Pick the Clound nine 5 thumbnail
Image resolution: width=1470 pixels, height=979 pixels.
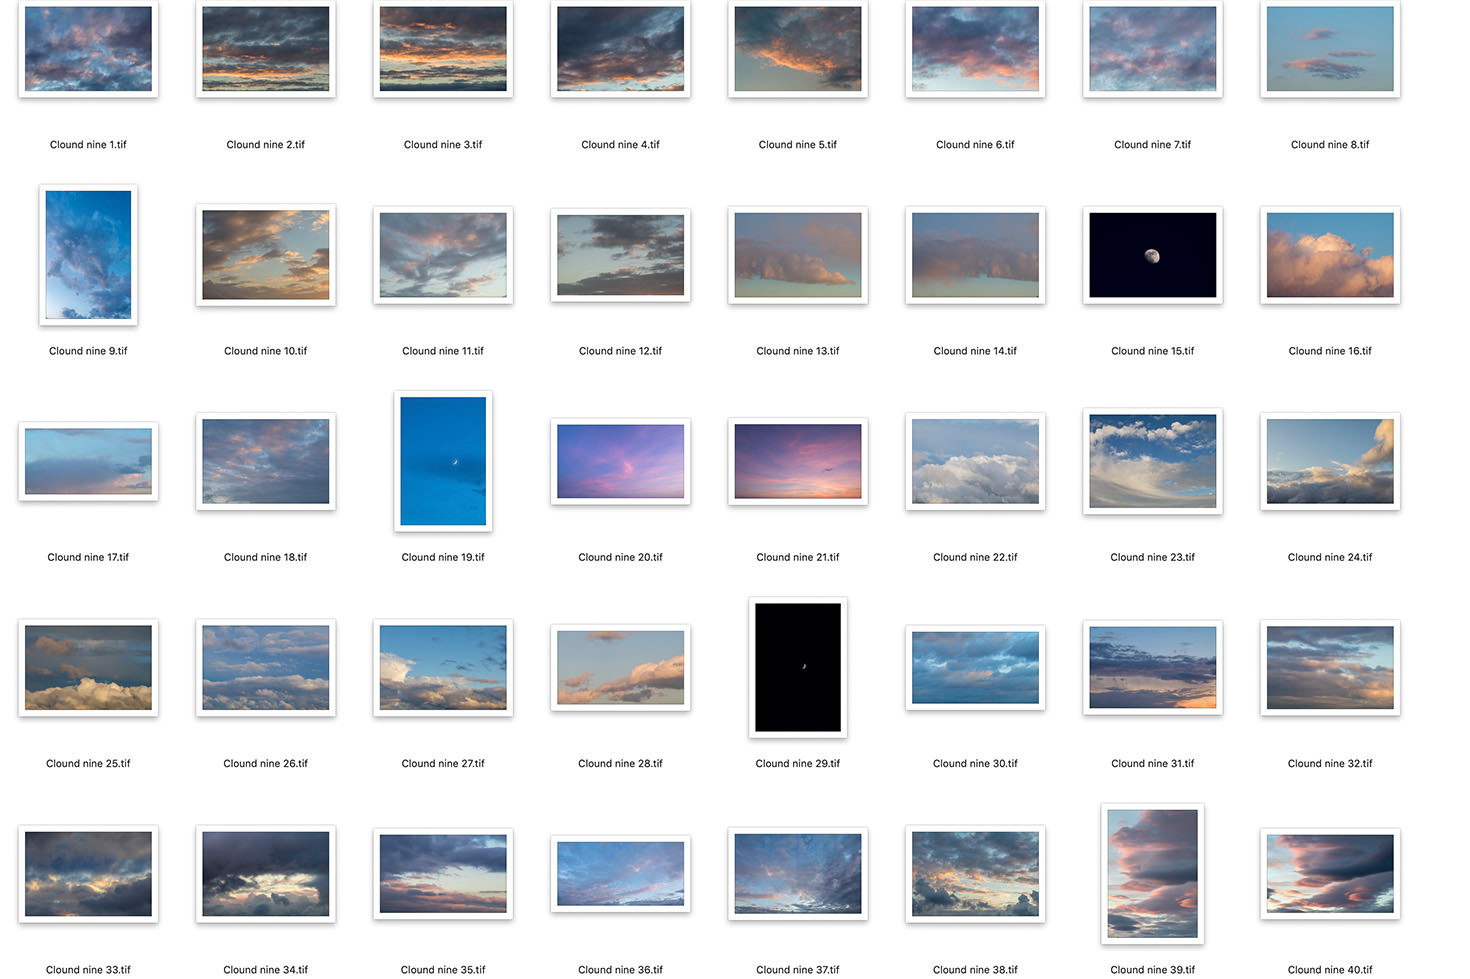point(797,49)
